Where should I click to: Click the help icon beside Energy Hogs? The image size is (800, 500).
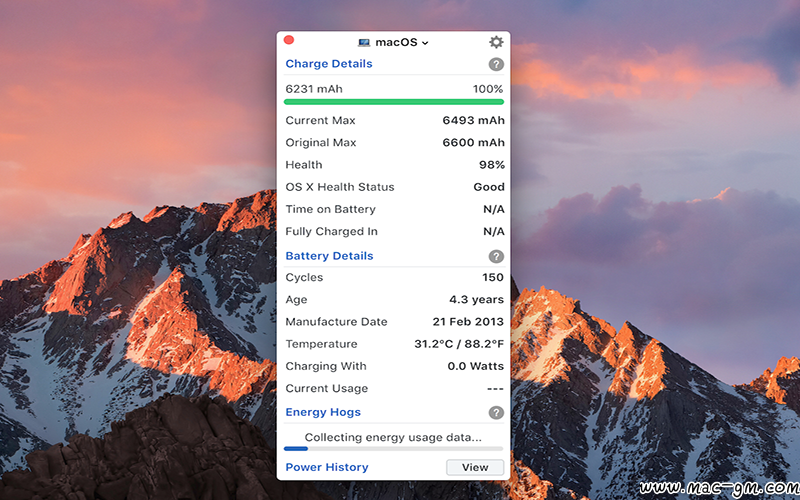tap(496, 412)
